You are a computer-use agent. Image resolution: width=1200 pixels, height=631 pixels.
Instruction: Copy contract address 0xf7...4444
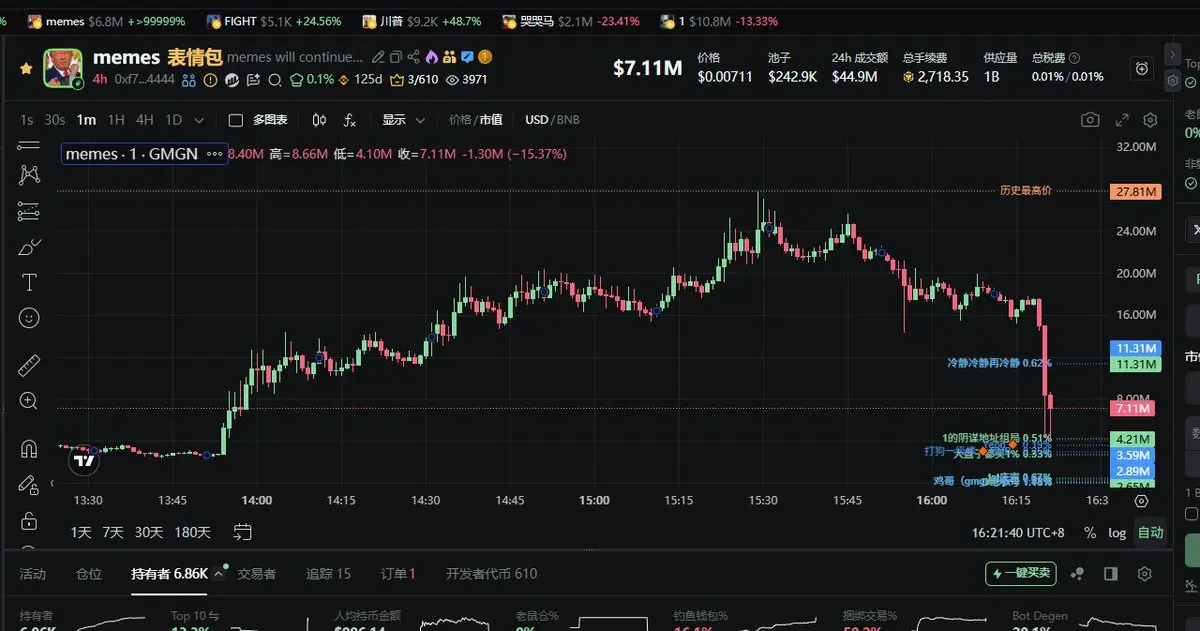pyautogui.click(x=144, y=79)
